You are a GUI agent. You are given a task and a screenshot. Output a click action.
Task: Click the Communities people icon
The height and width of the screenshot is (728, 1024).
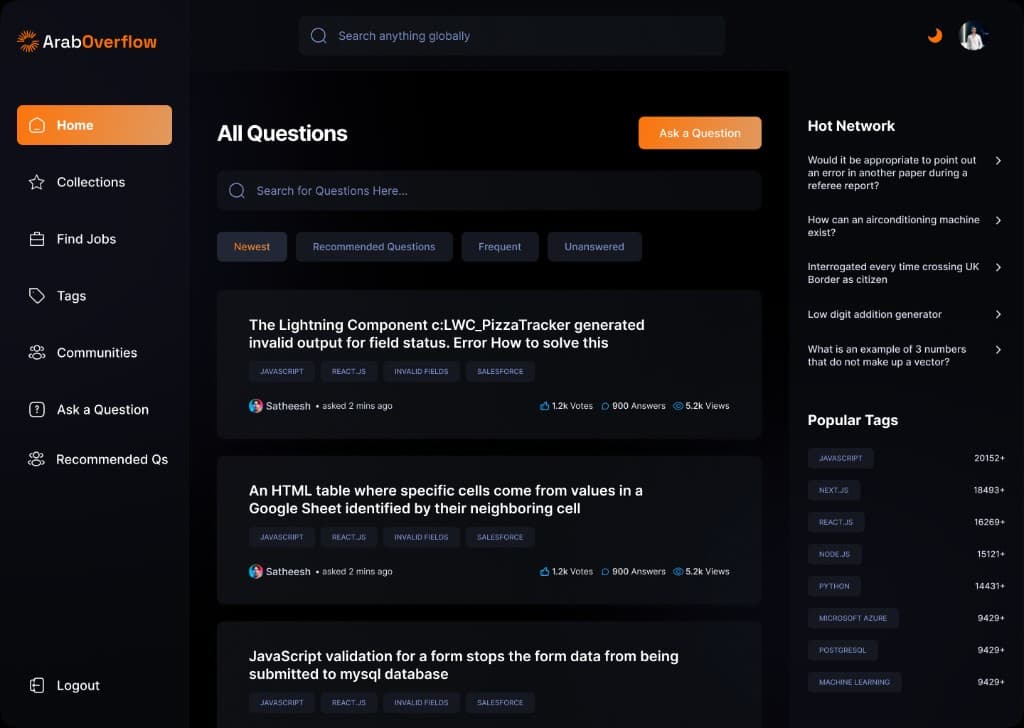point(37,353)
